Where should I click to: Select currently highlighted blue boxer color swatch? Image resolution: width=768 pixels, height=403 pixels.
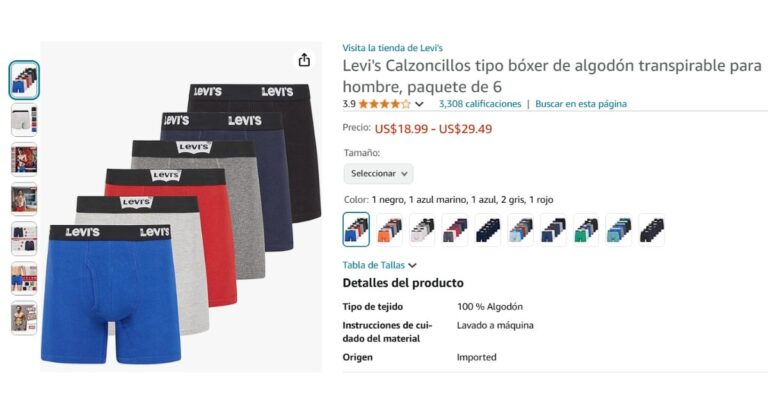(356, 230)
